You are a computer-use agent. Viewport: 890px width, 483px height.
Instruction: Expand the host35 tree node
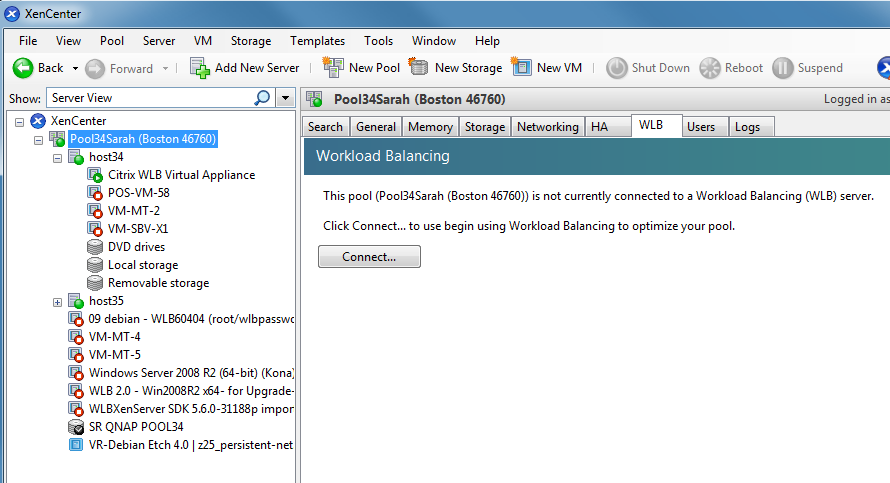(x=57, y=303)
